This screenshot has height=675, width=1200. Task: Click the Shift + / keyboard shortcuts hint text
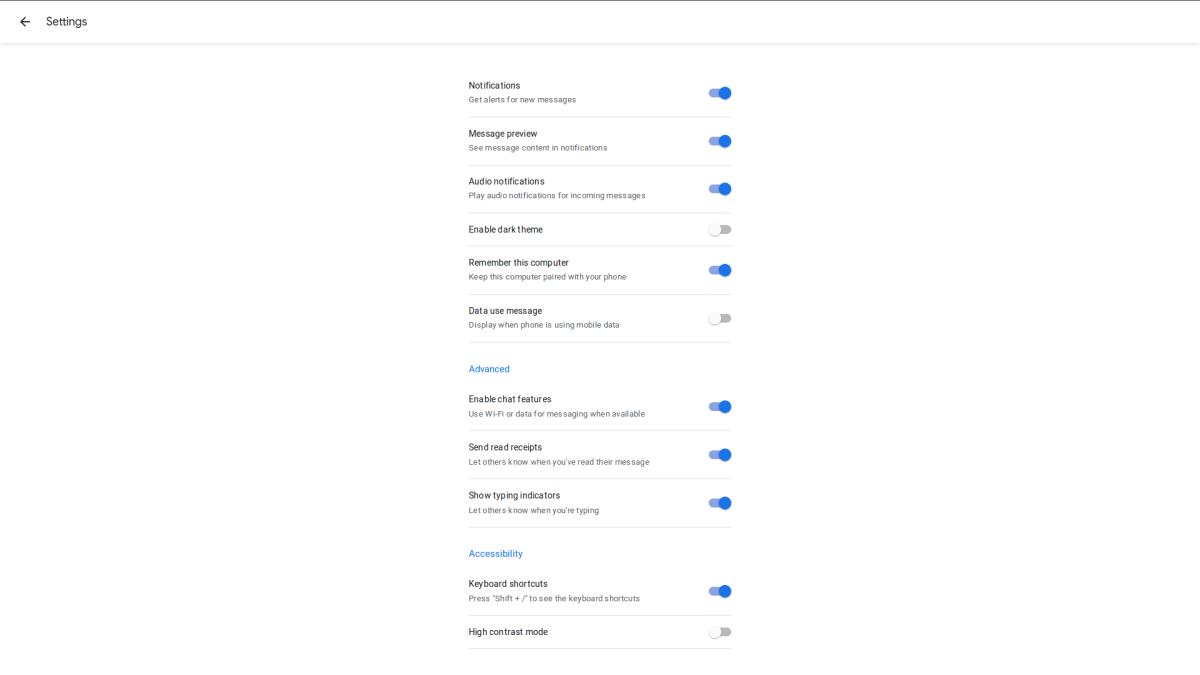pos(554,599)
